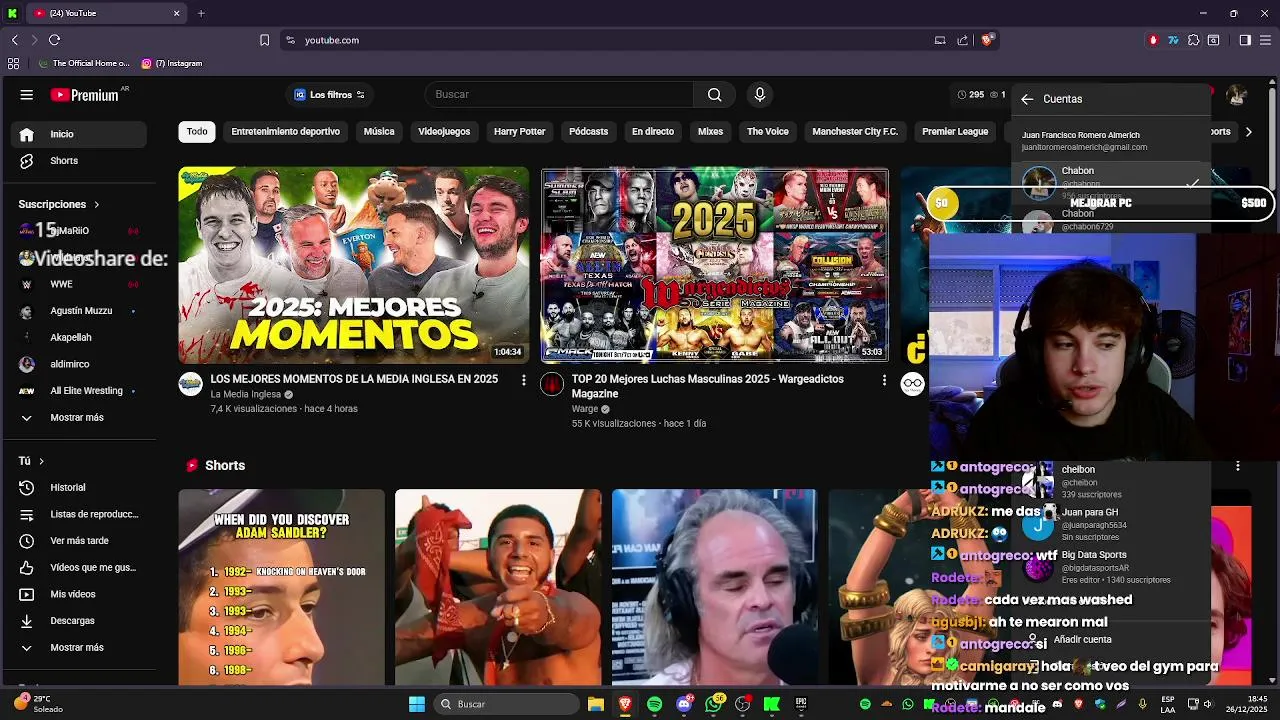Open the browser extensions puzzle icon
1280x720 pixels.
(x=1193, y=40)
